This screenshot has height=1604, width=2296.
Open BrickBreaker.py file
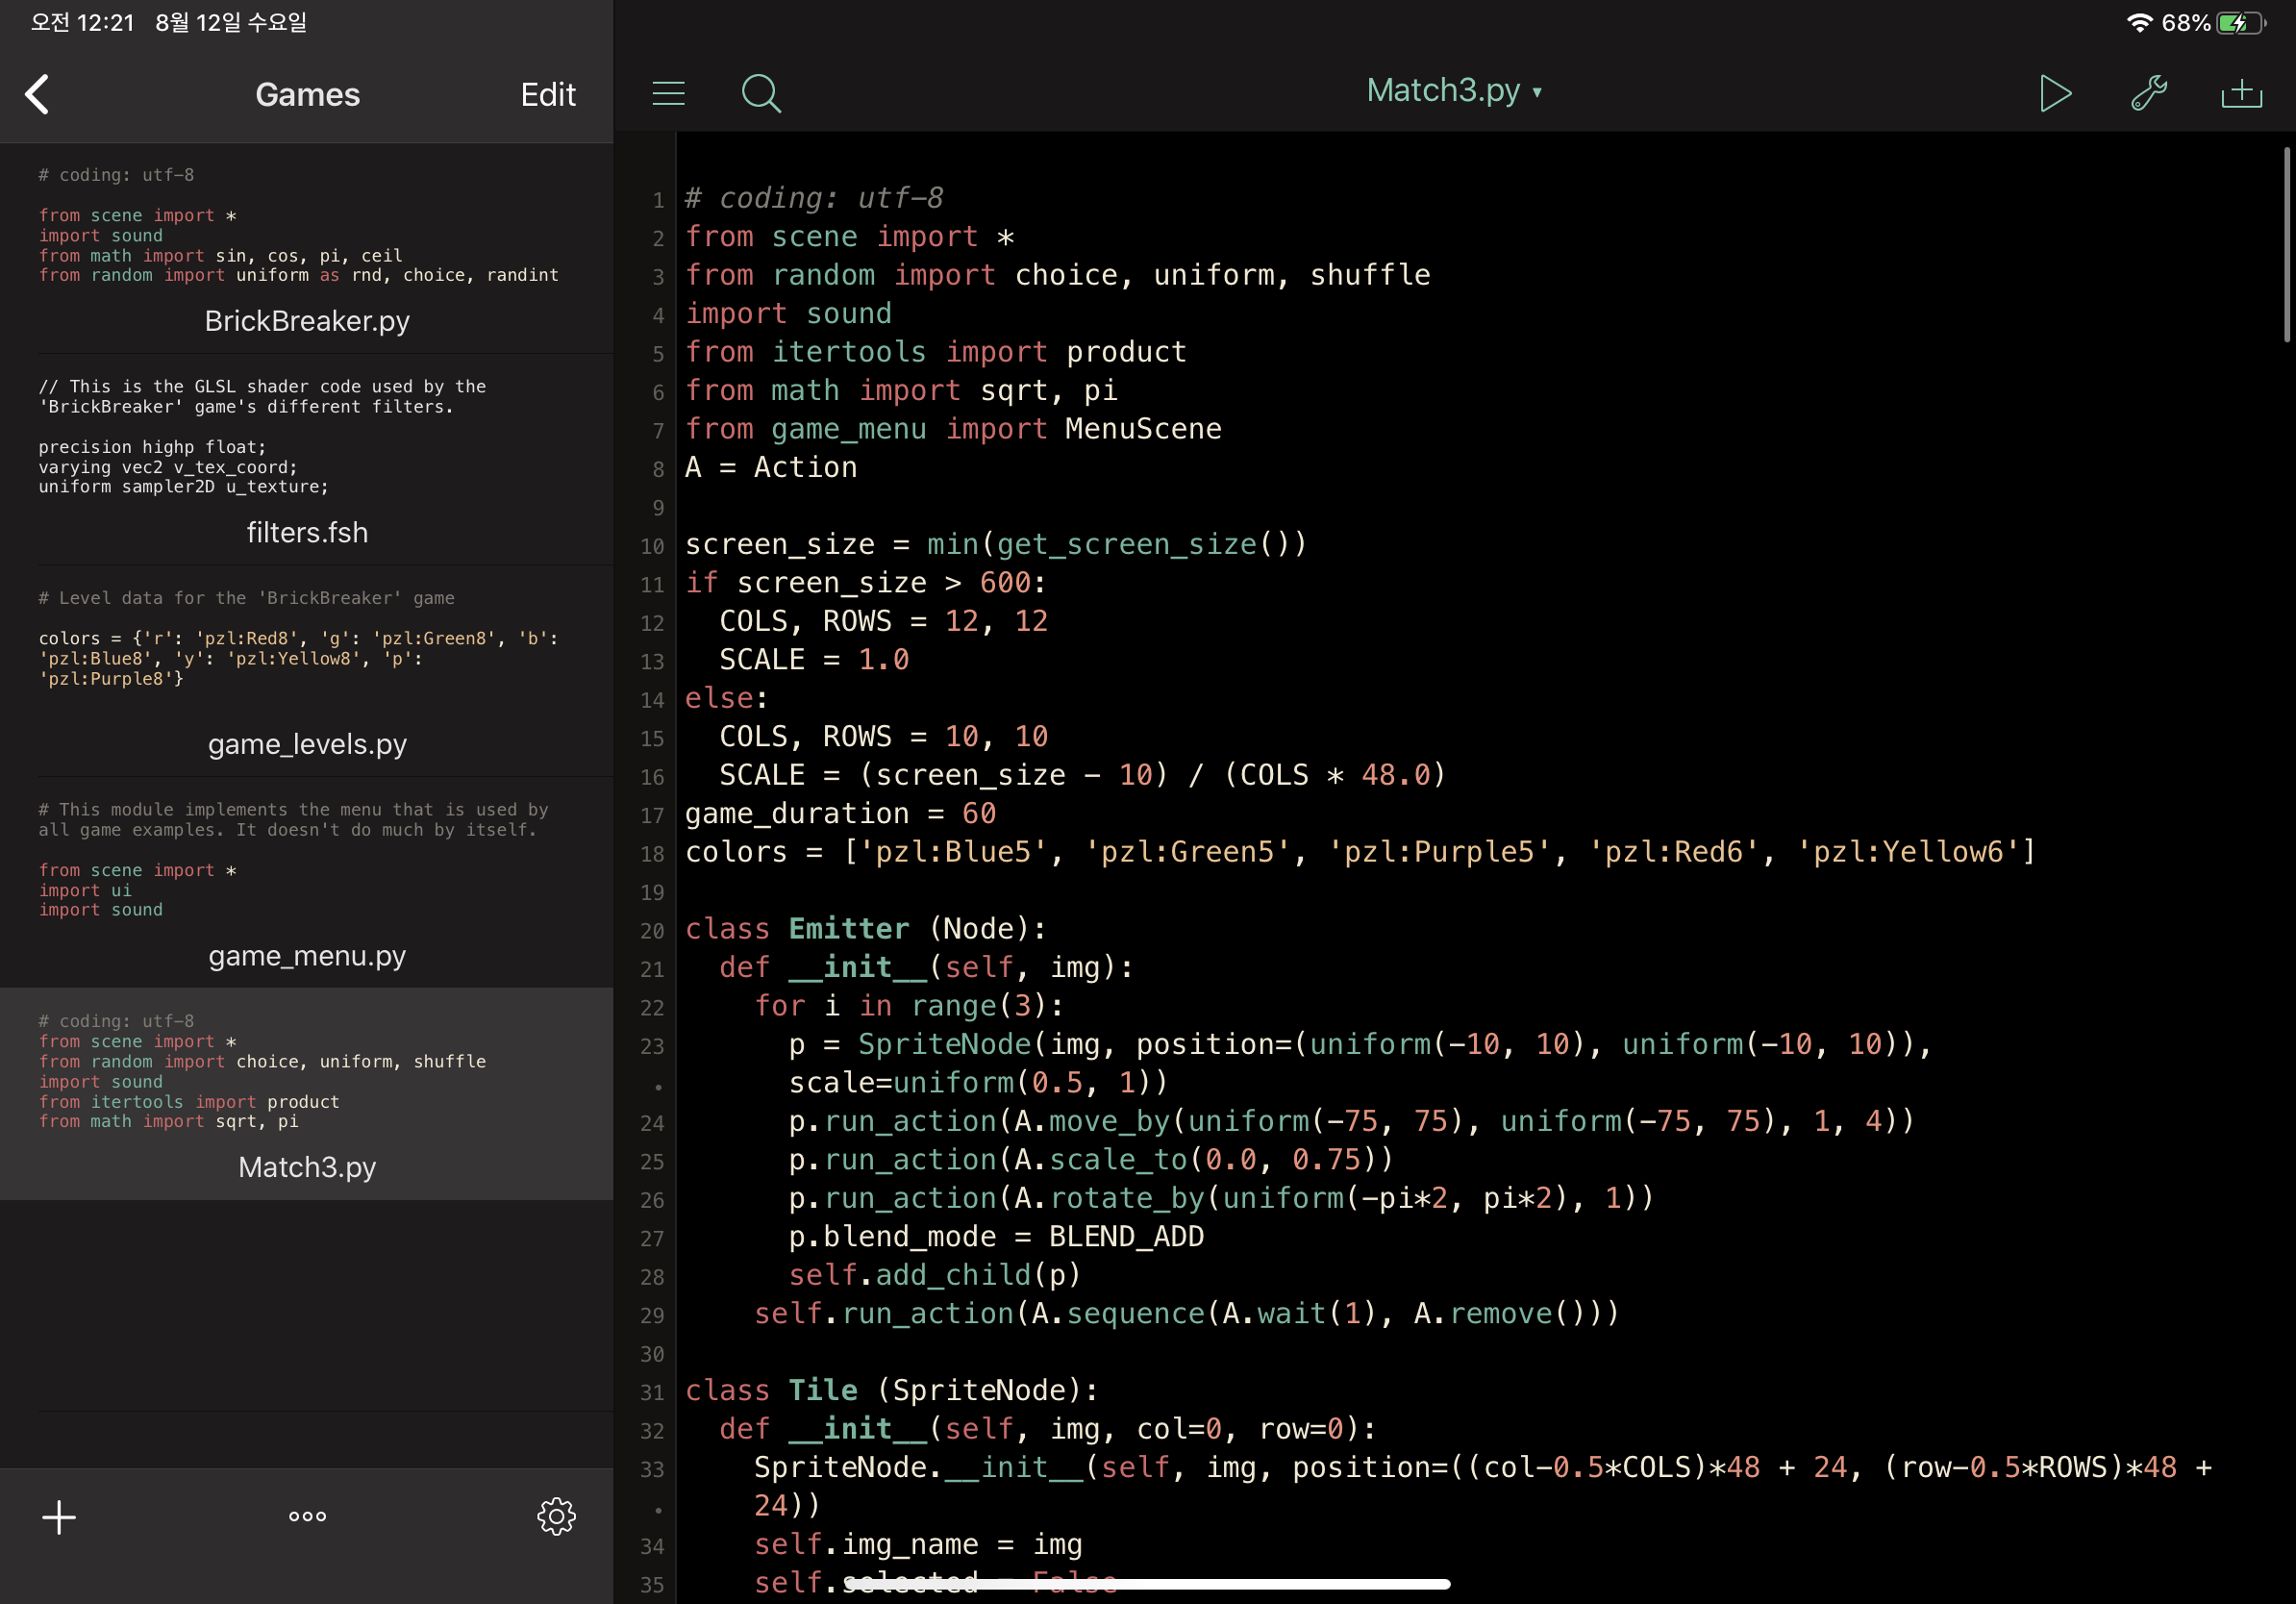pyautogui.click(x=307, y=320)
